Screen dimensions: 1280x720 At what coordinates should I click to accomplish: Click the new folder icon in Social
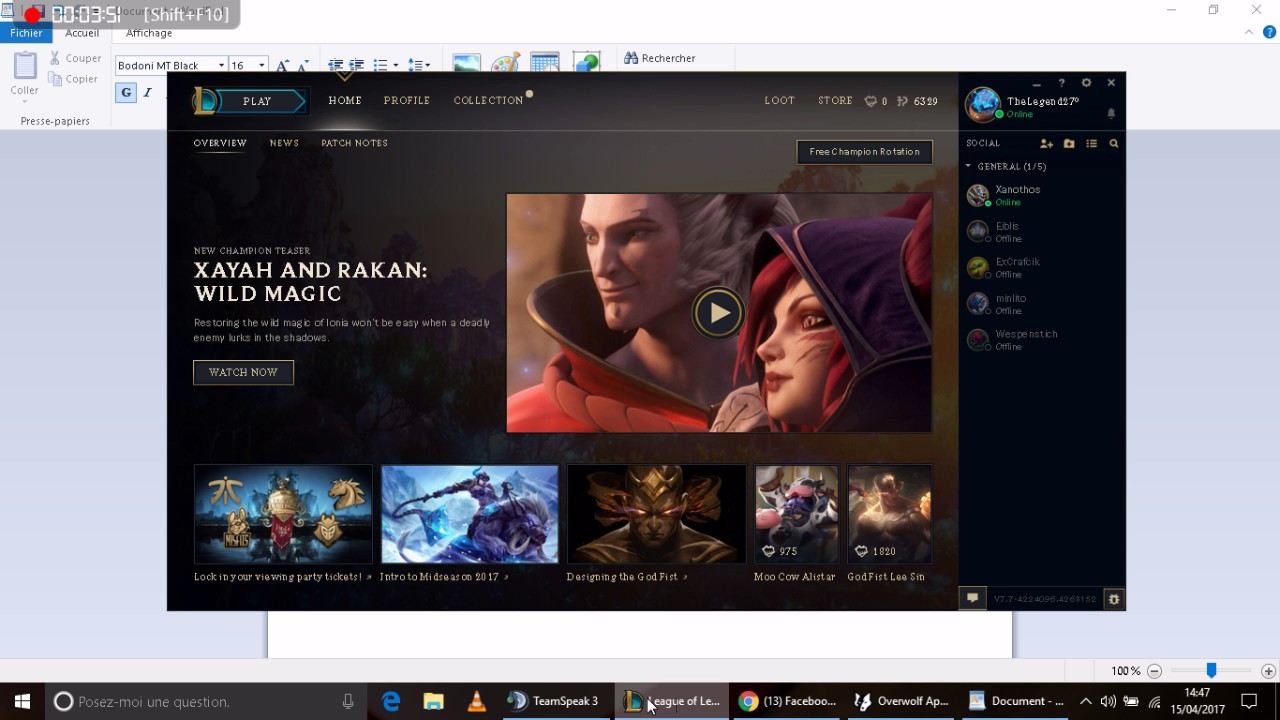coord(1069,144)
